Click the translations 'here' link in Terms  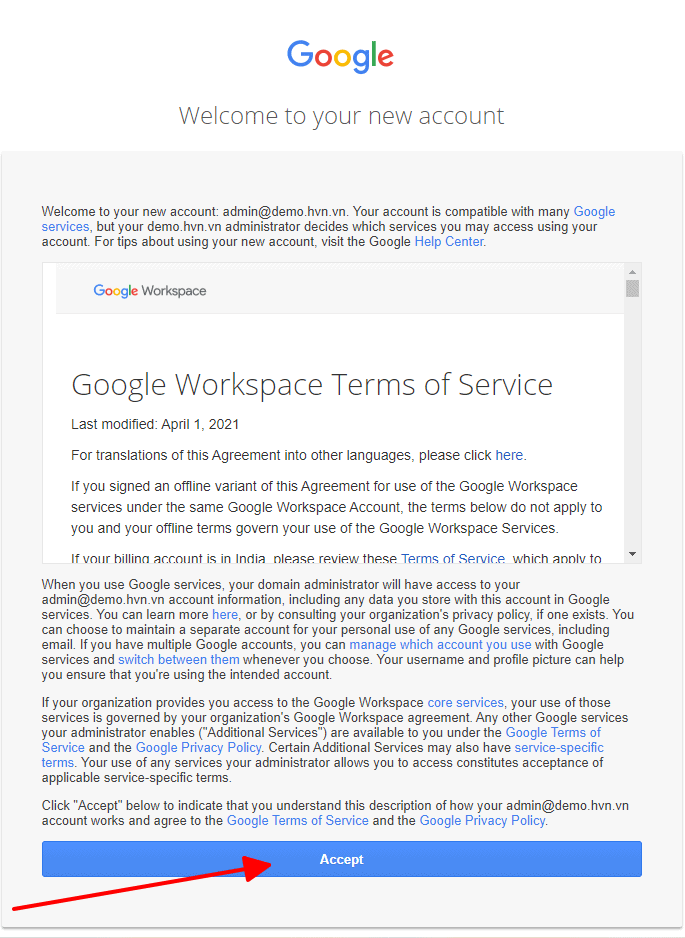[509, 455]
